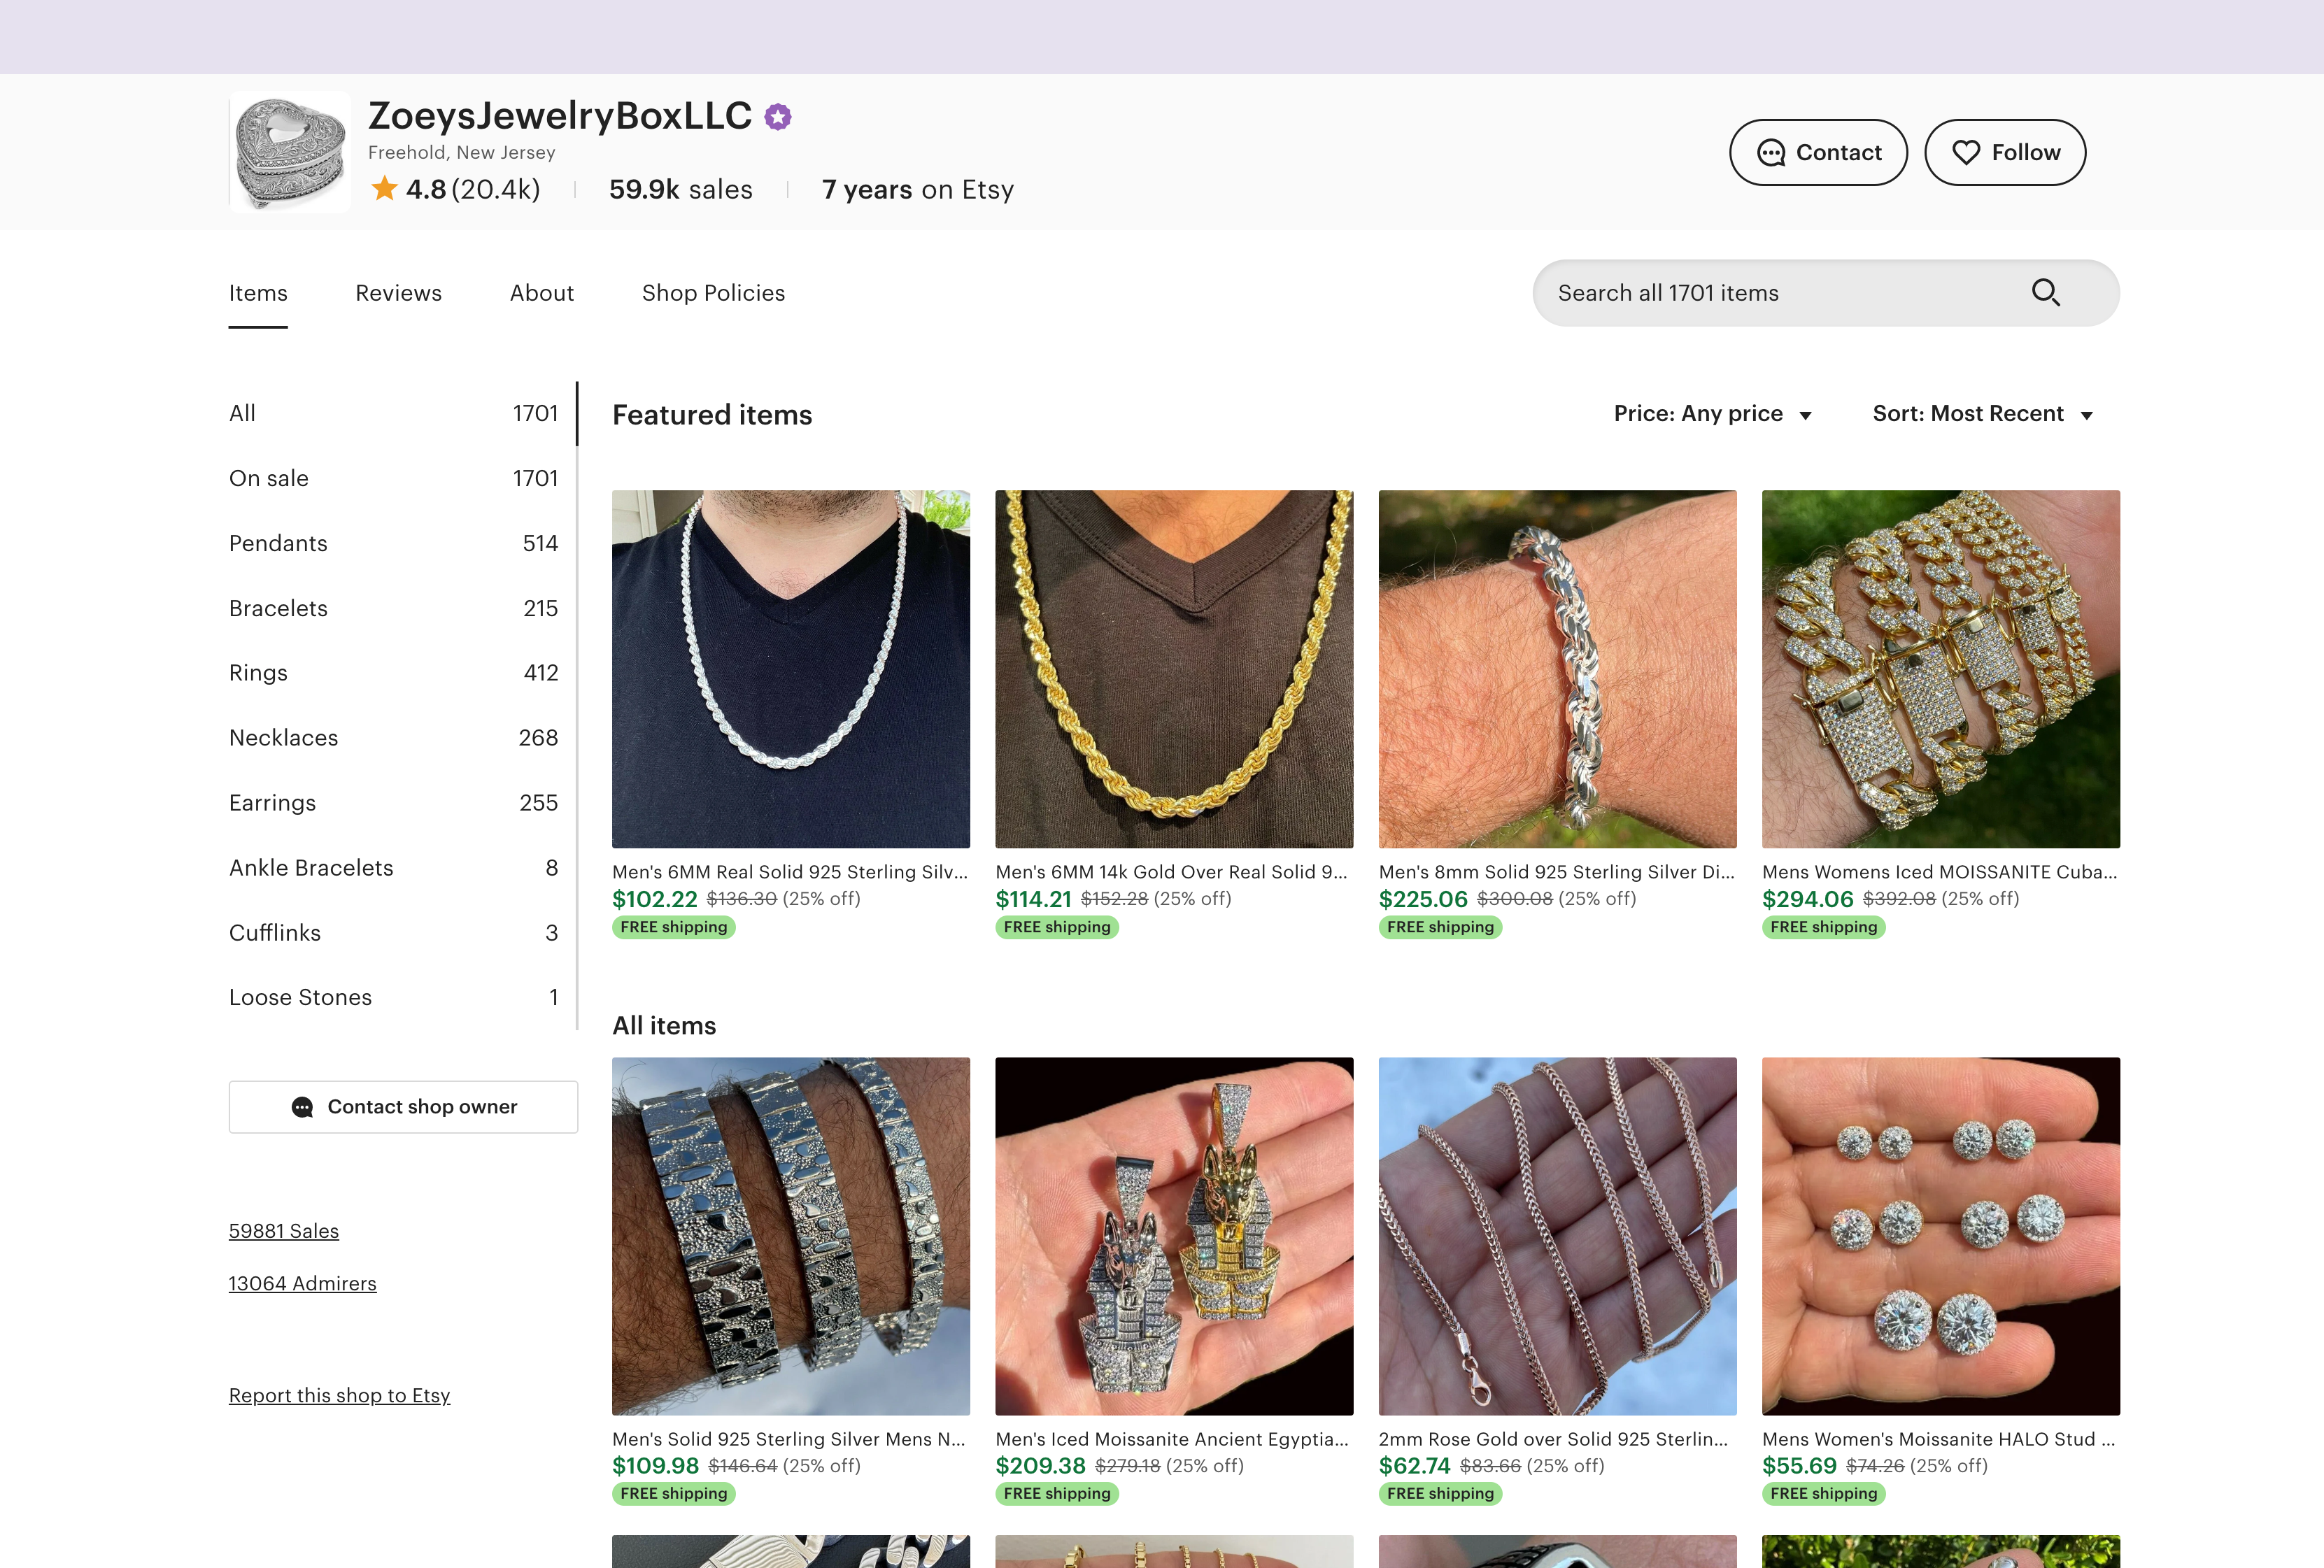Screen dimensions: 2324x1568
Task: Click the chat bubble icon on the Contact button
Action: 1771,153
